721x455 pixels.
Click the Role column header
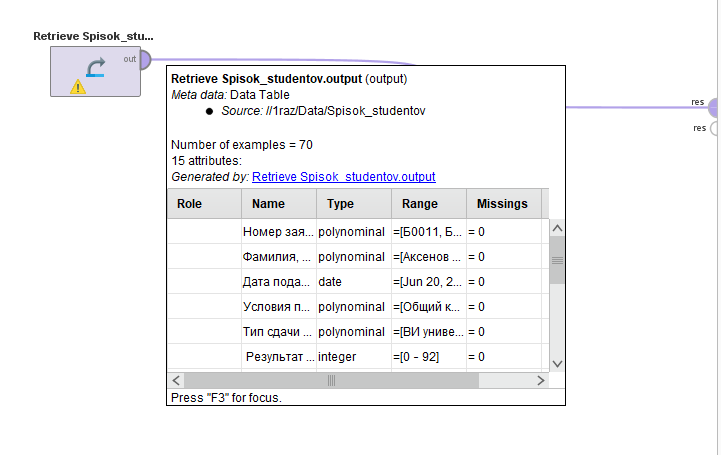click(205, 204)
